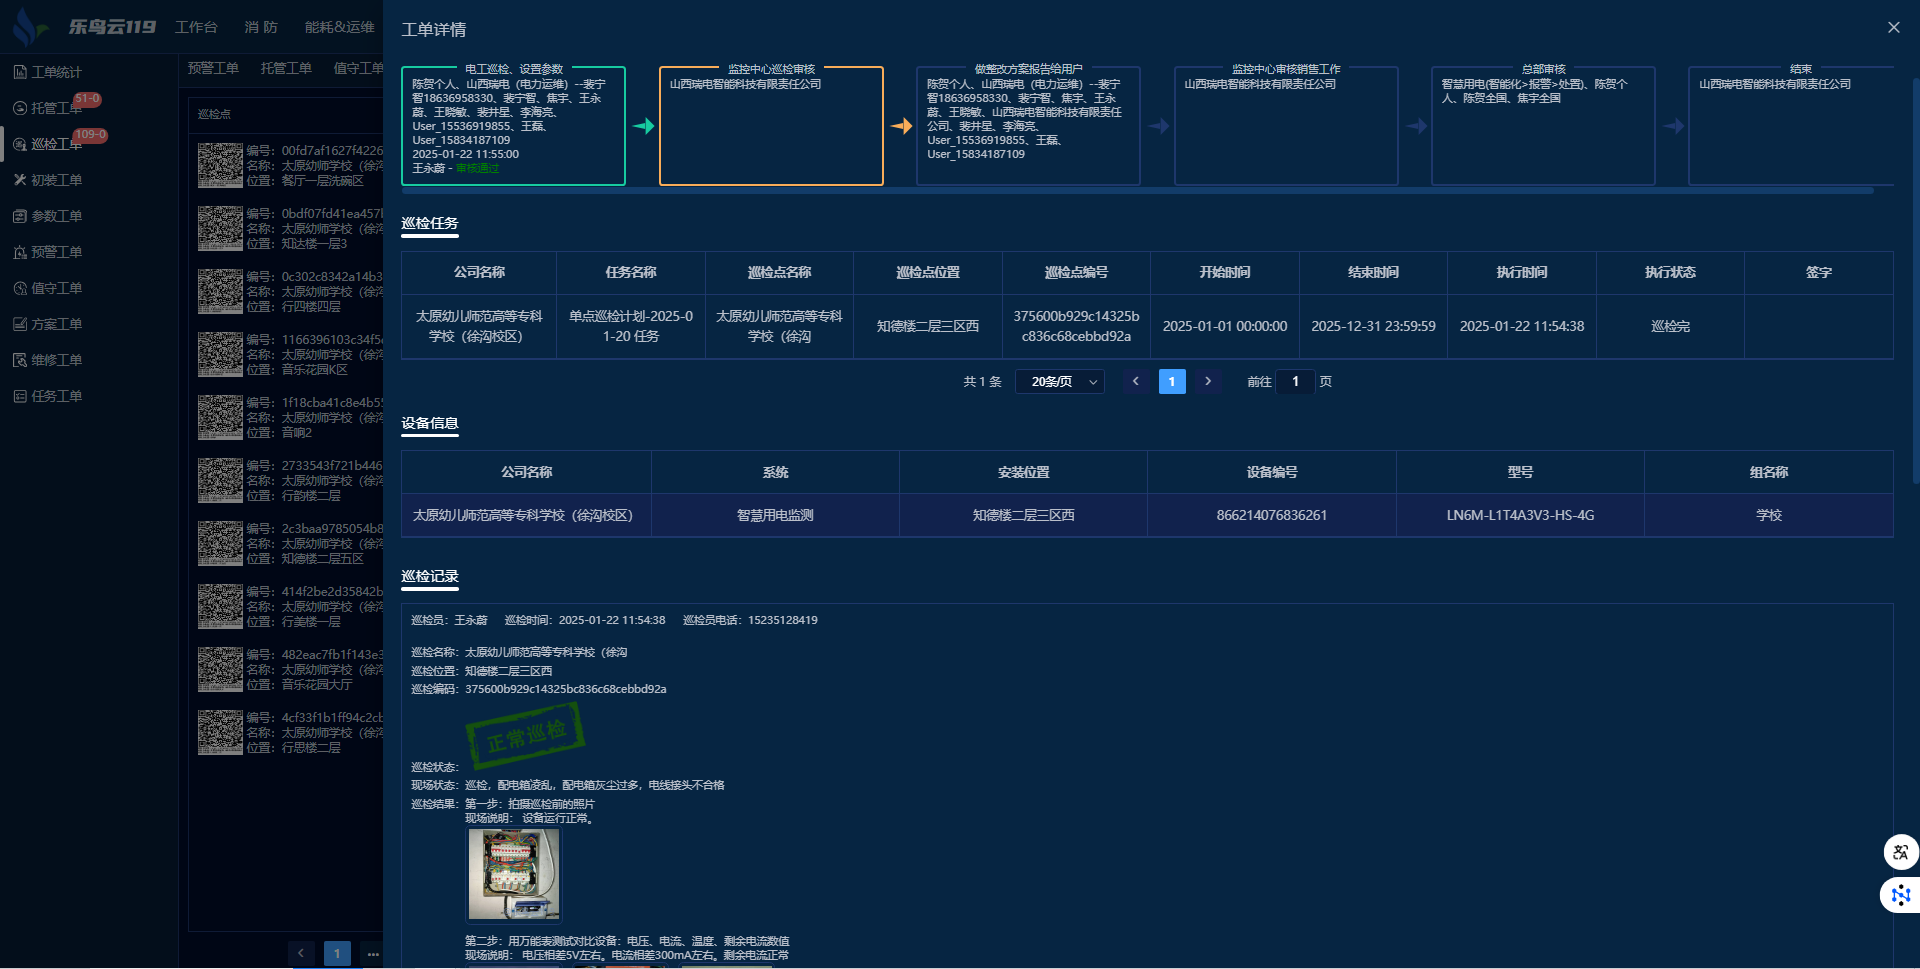This screenshot has width=1920, height=969.
Task: Switch to the 托管工单 tab
Action: [286, 68]
